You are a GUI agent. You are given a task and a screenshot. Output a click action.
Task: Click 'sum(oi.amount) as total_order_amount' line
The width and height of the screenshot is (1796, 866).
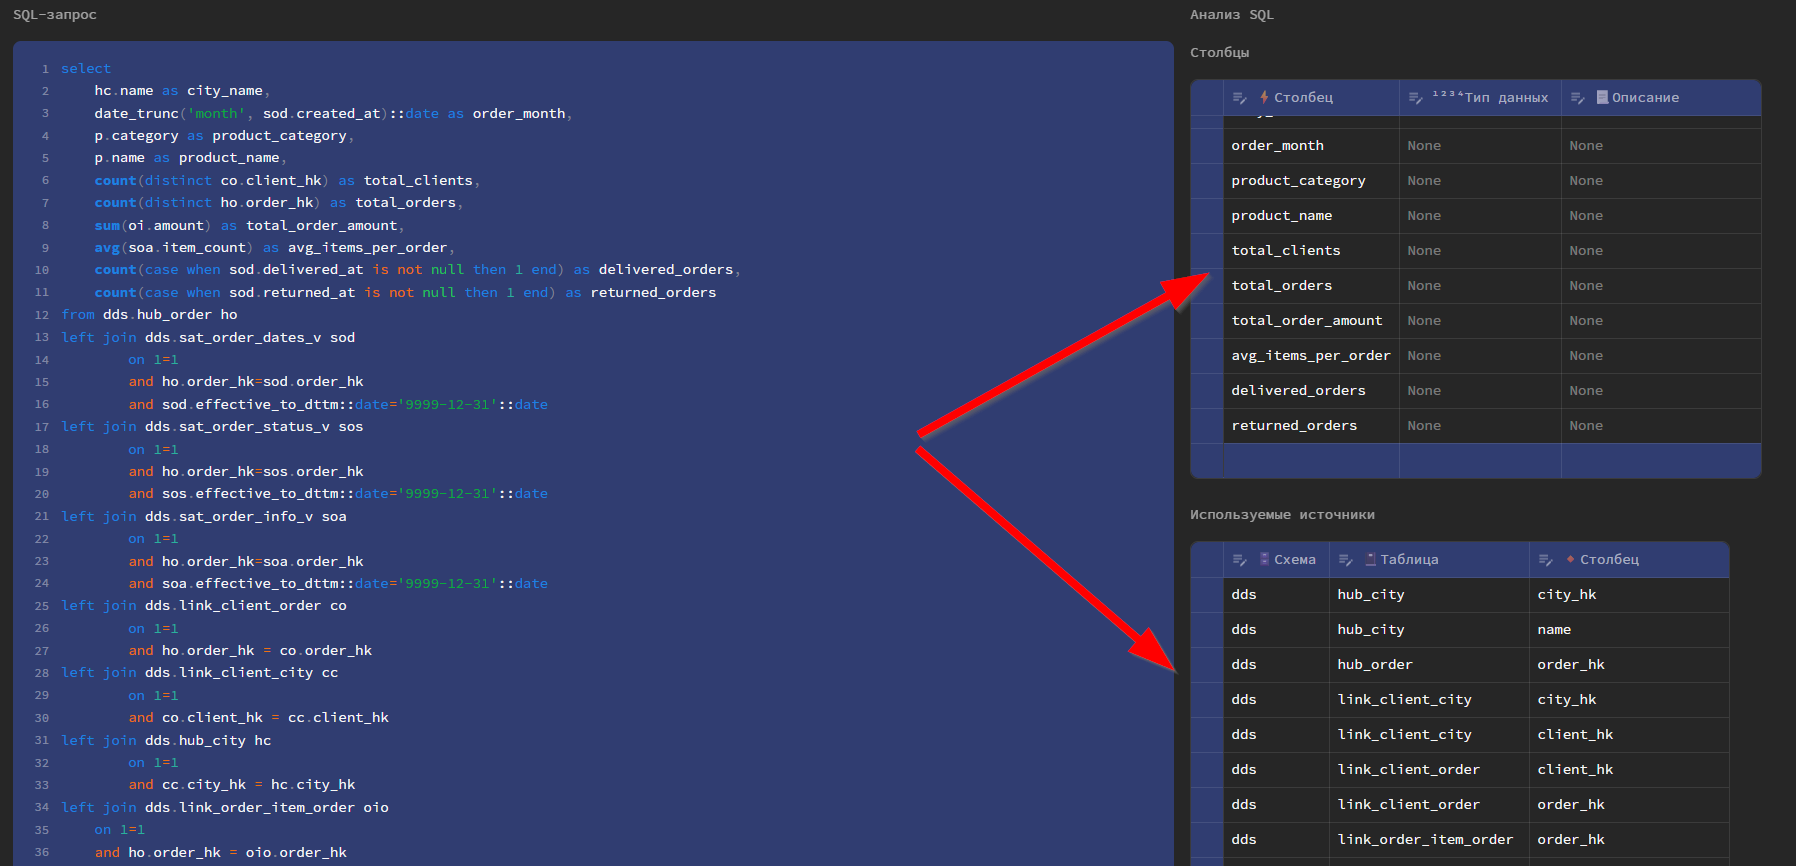pos(249,226)
